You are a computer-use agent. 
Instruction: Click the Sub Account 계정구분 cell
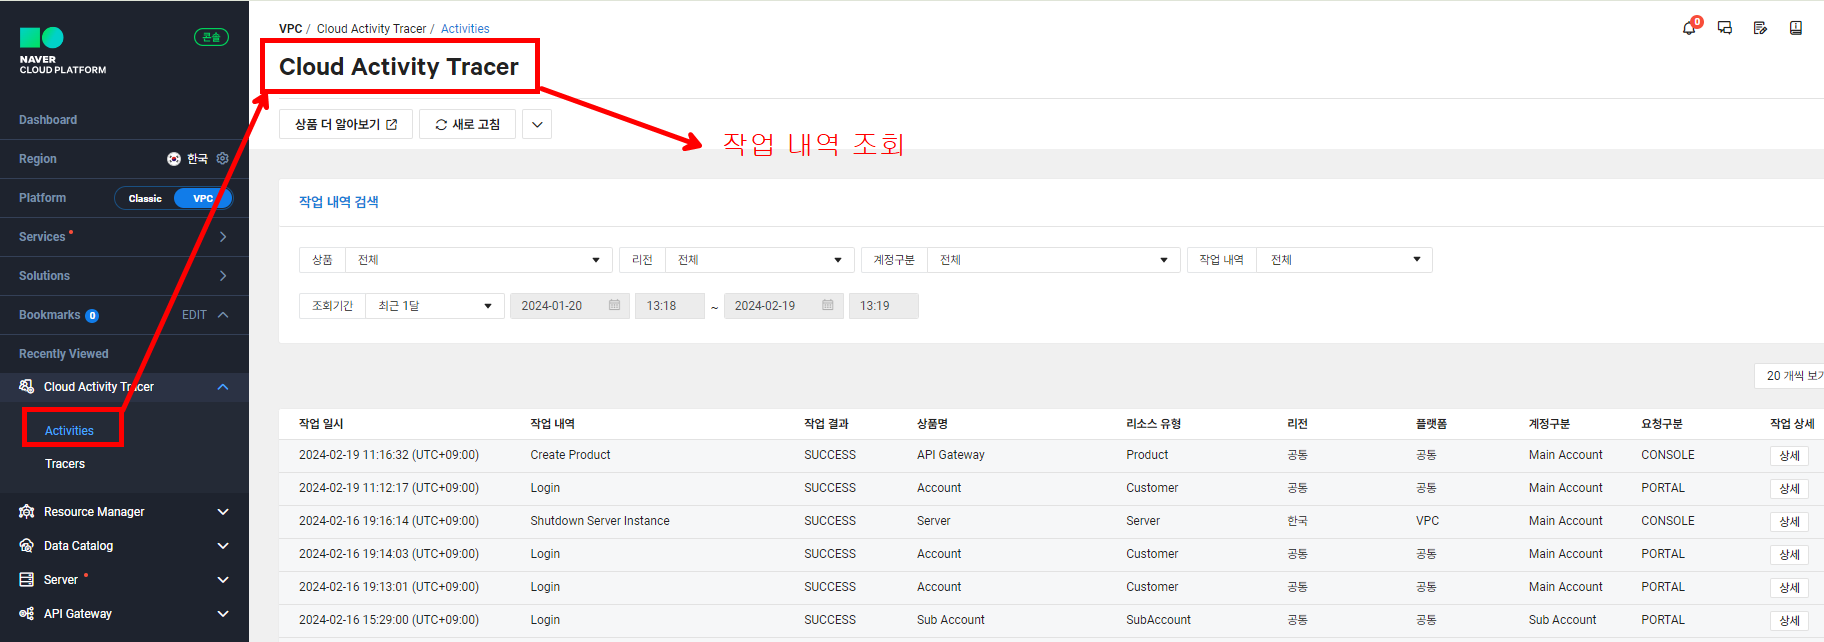click(x=1562, y=620)
